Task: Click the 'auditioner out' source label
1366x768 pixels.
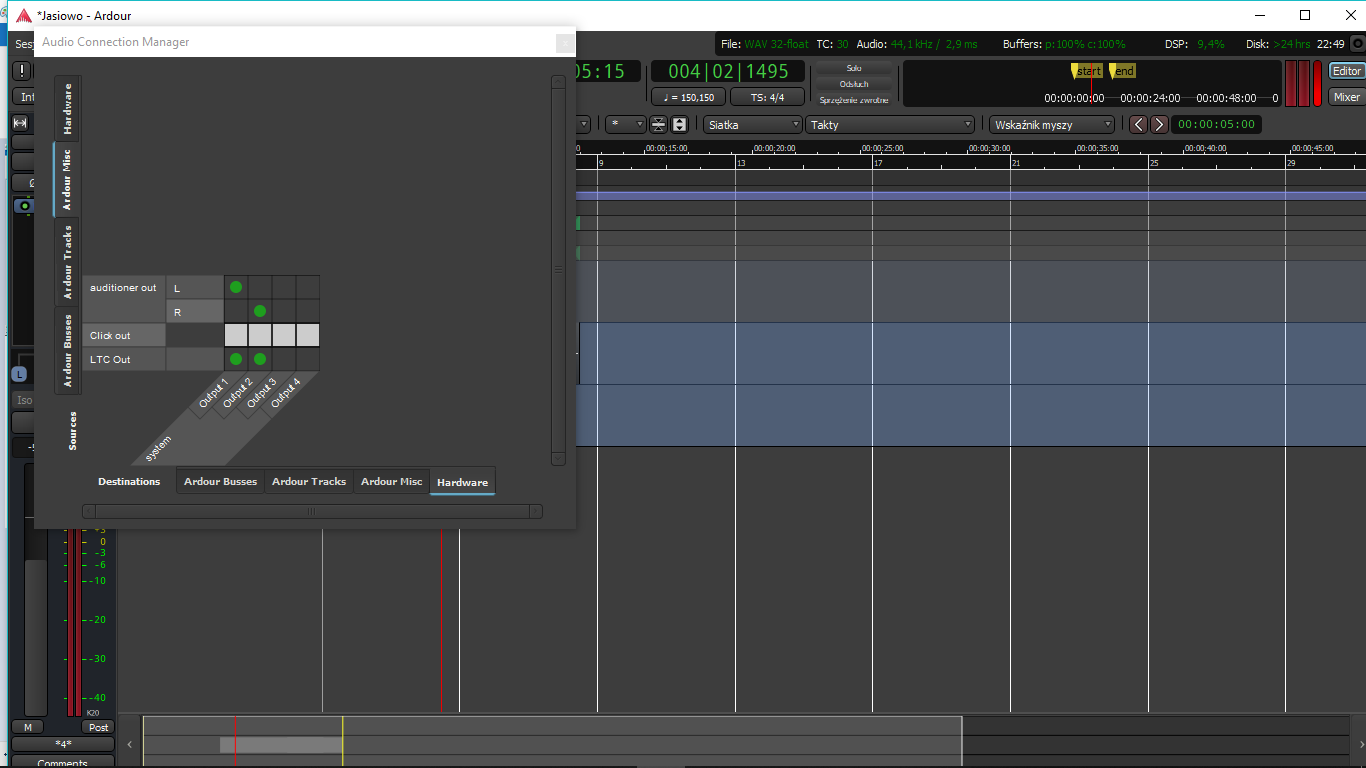Action: point(123,288)
